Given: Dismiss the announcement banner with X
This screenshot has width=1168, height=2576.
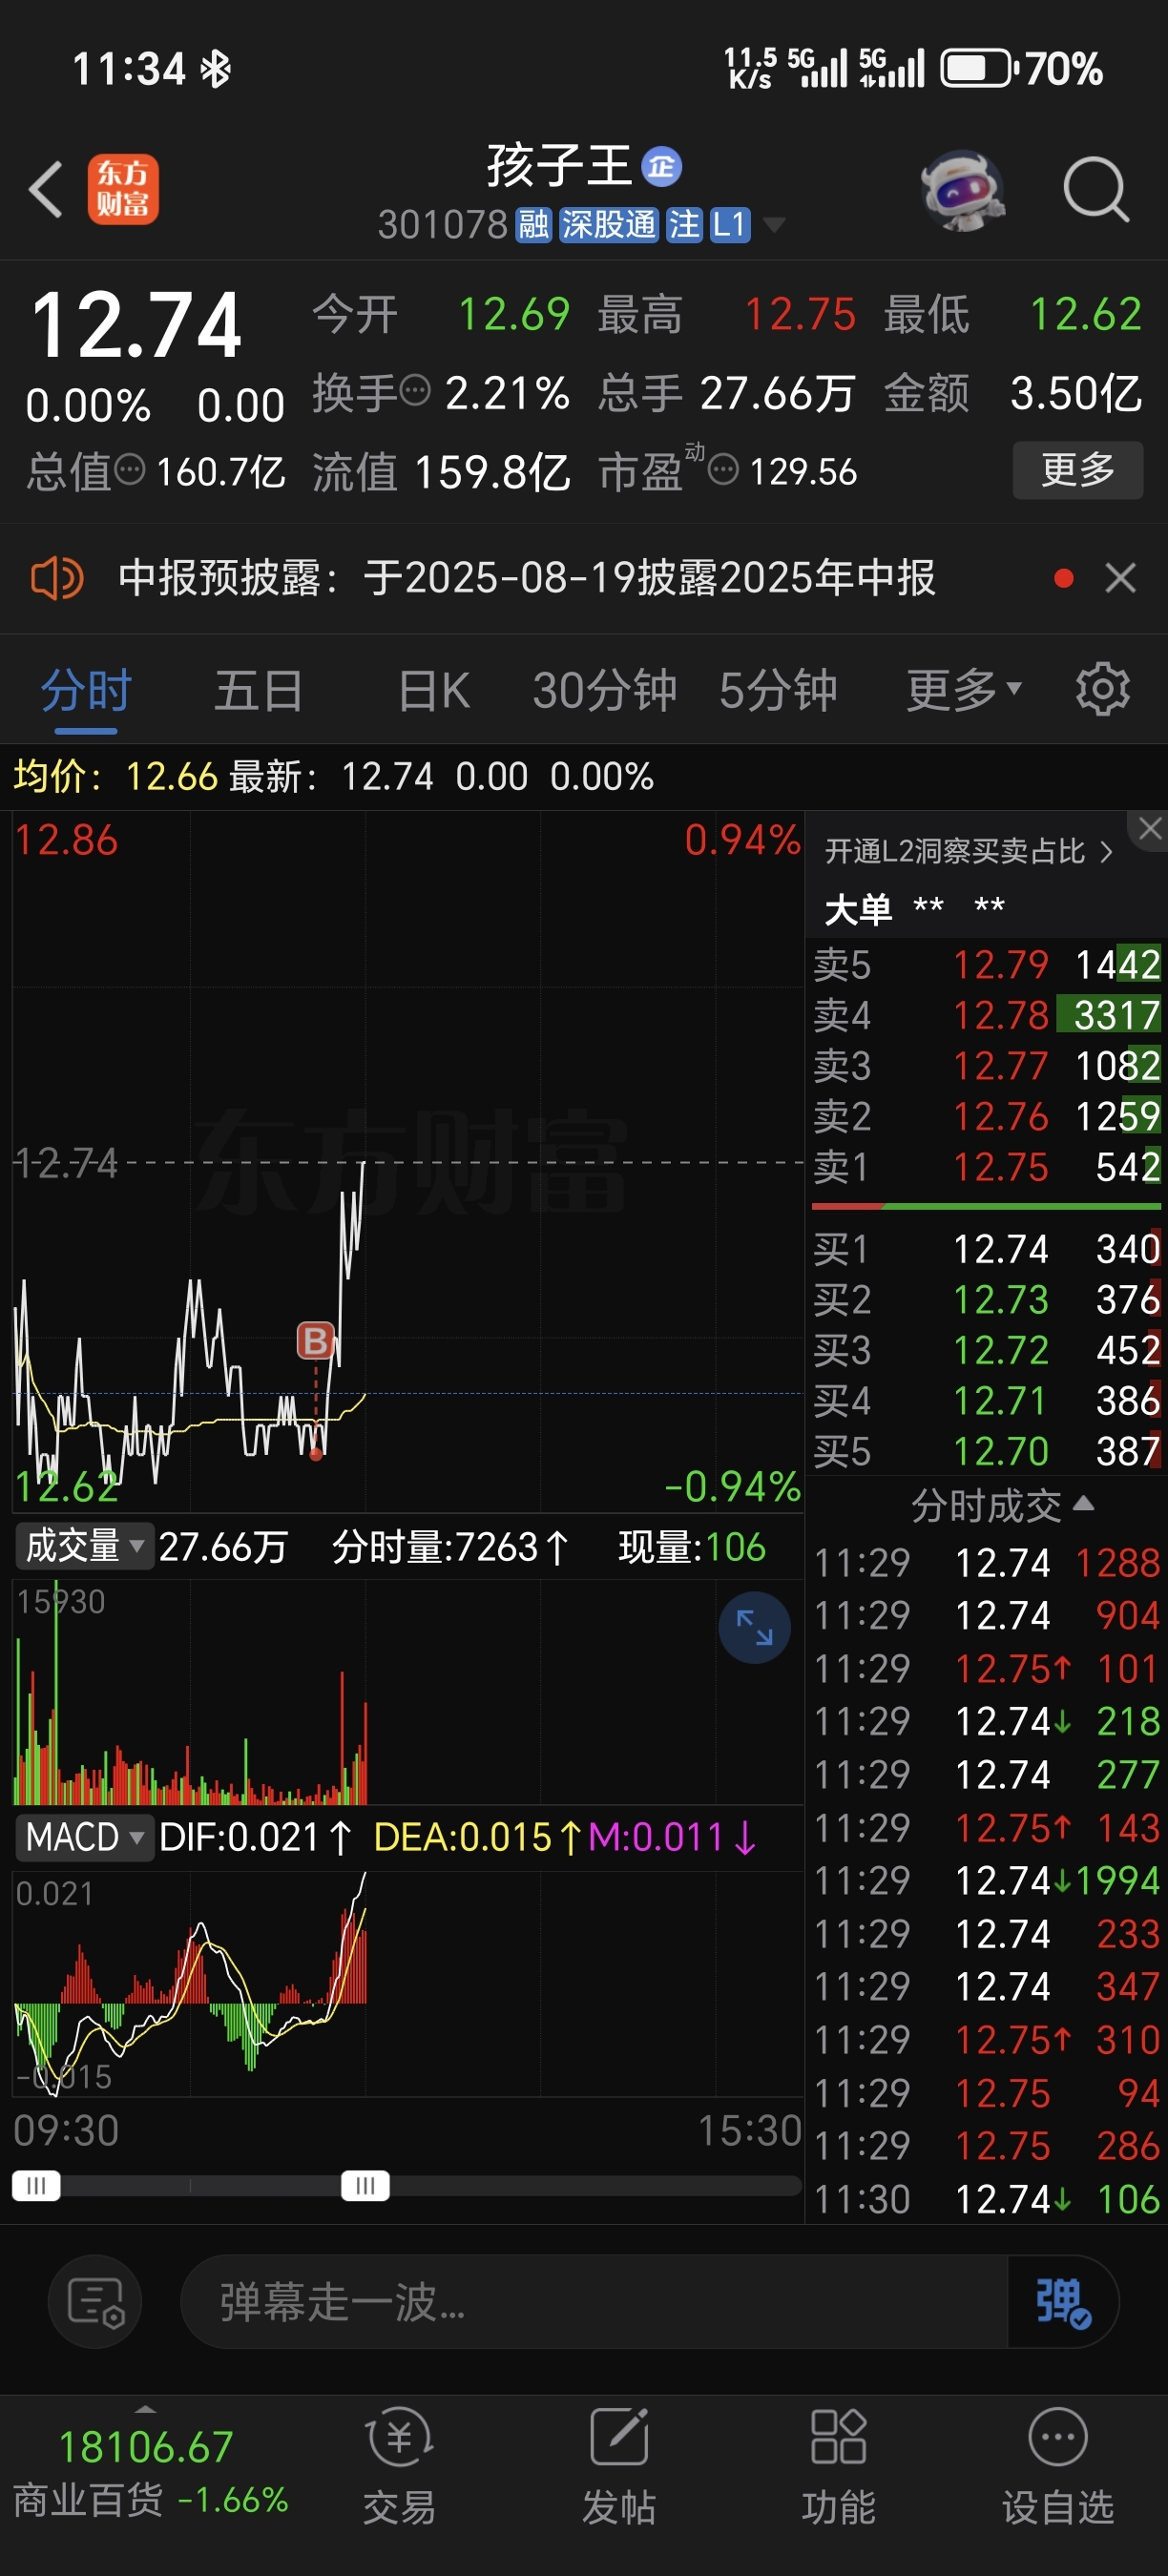Looking at the screenshot, I should (x=1120, y=578).
